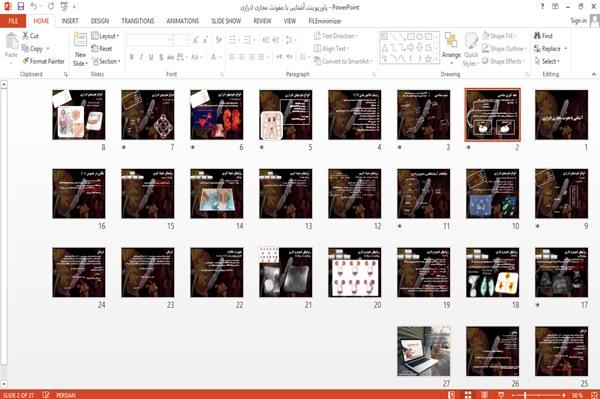Click the Copy icon

[x=25, y=49]
